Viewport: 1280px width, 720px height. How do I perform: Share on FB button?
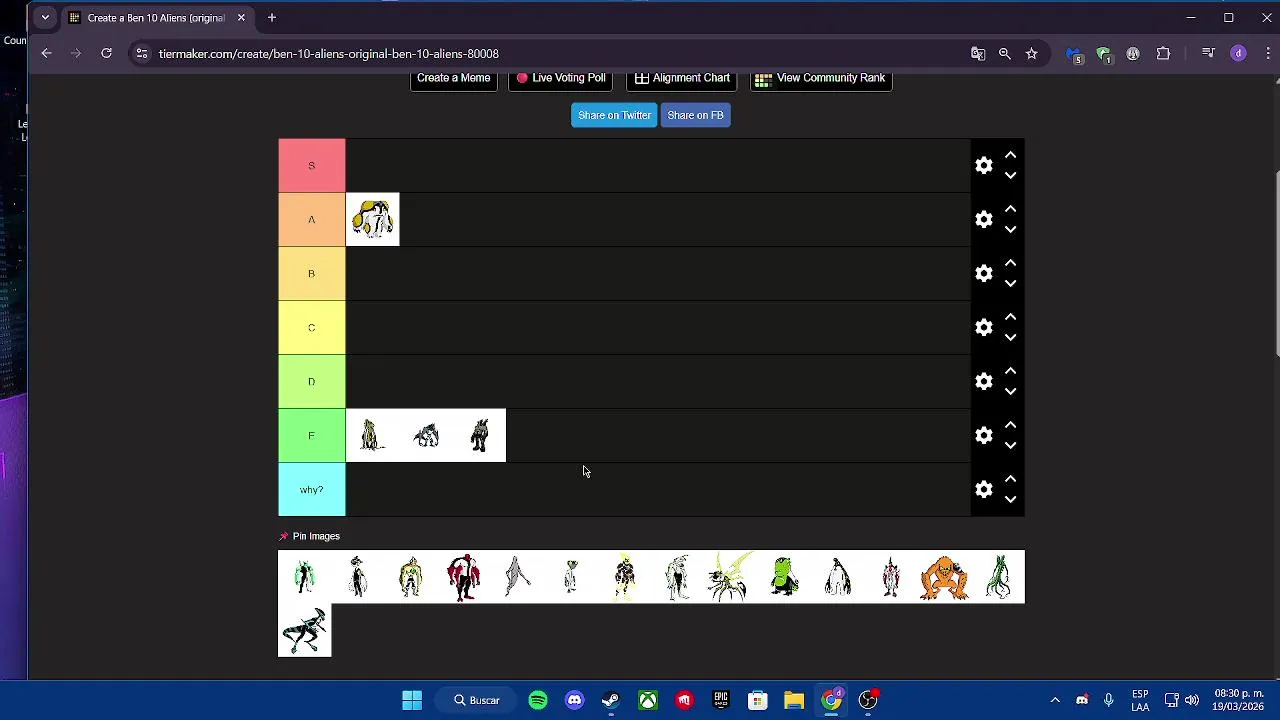tap(695, 115)
